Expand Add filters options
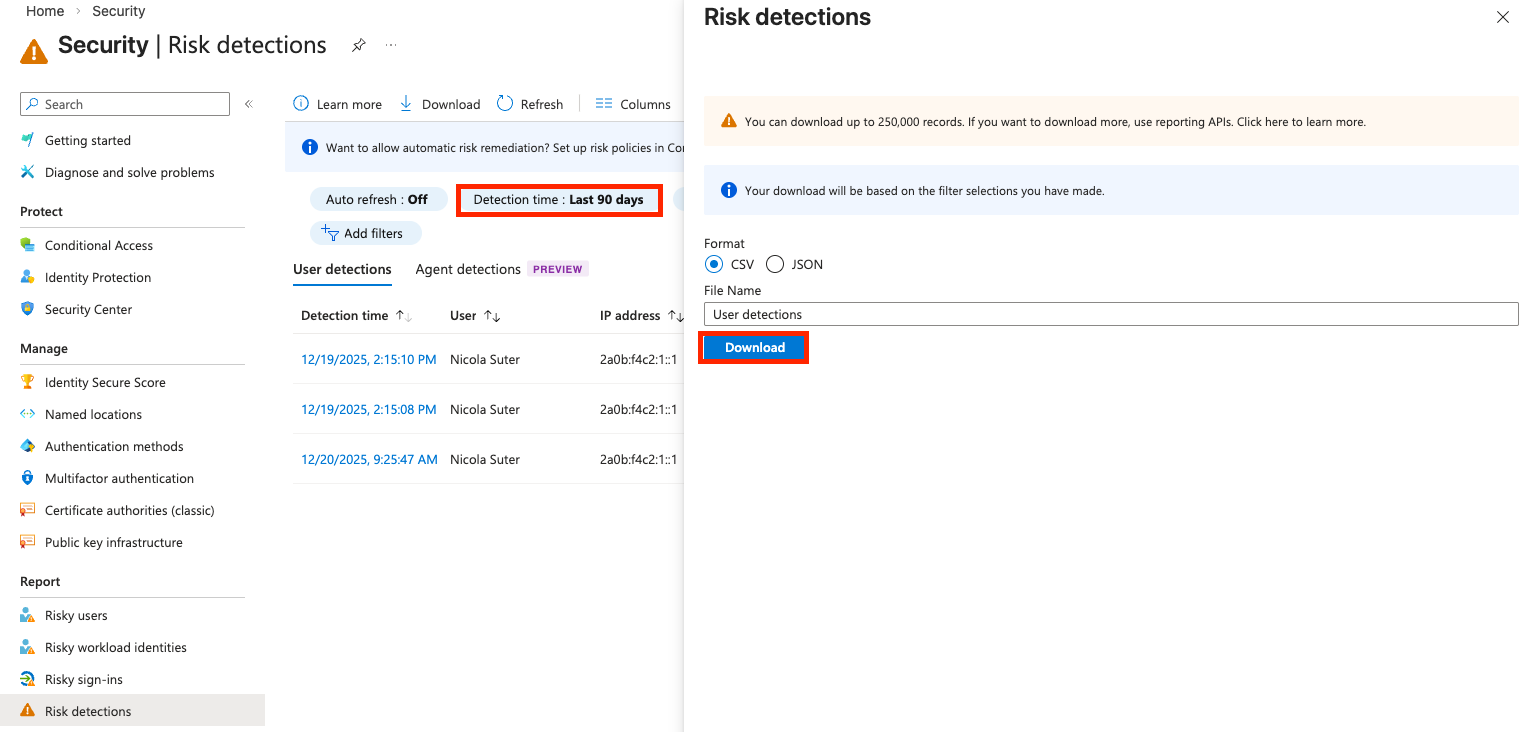 tap(366, 233)
